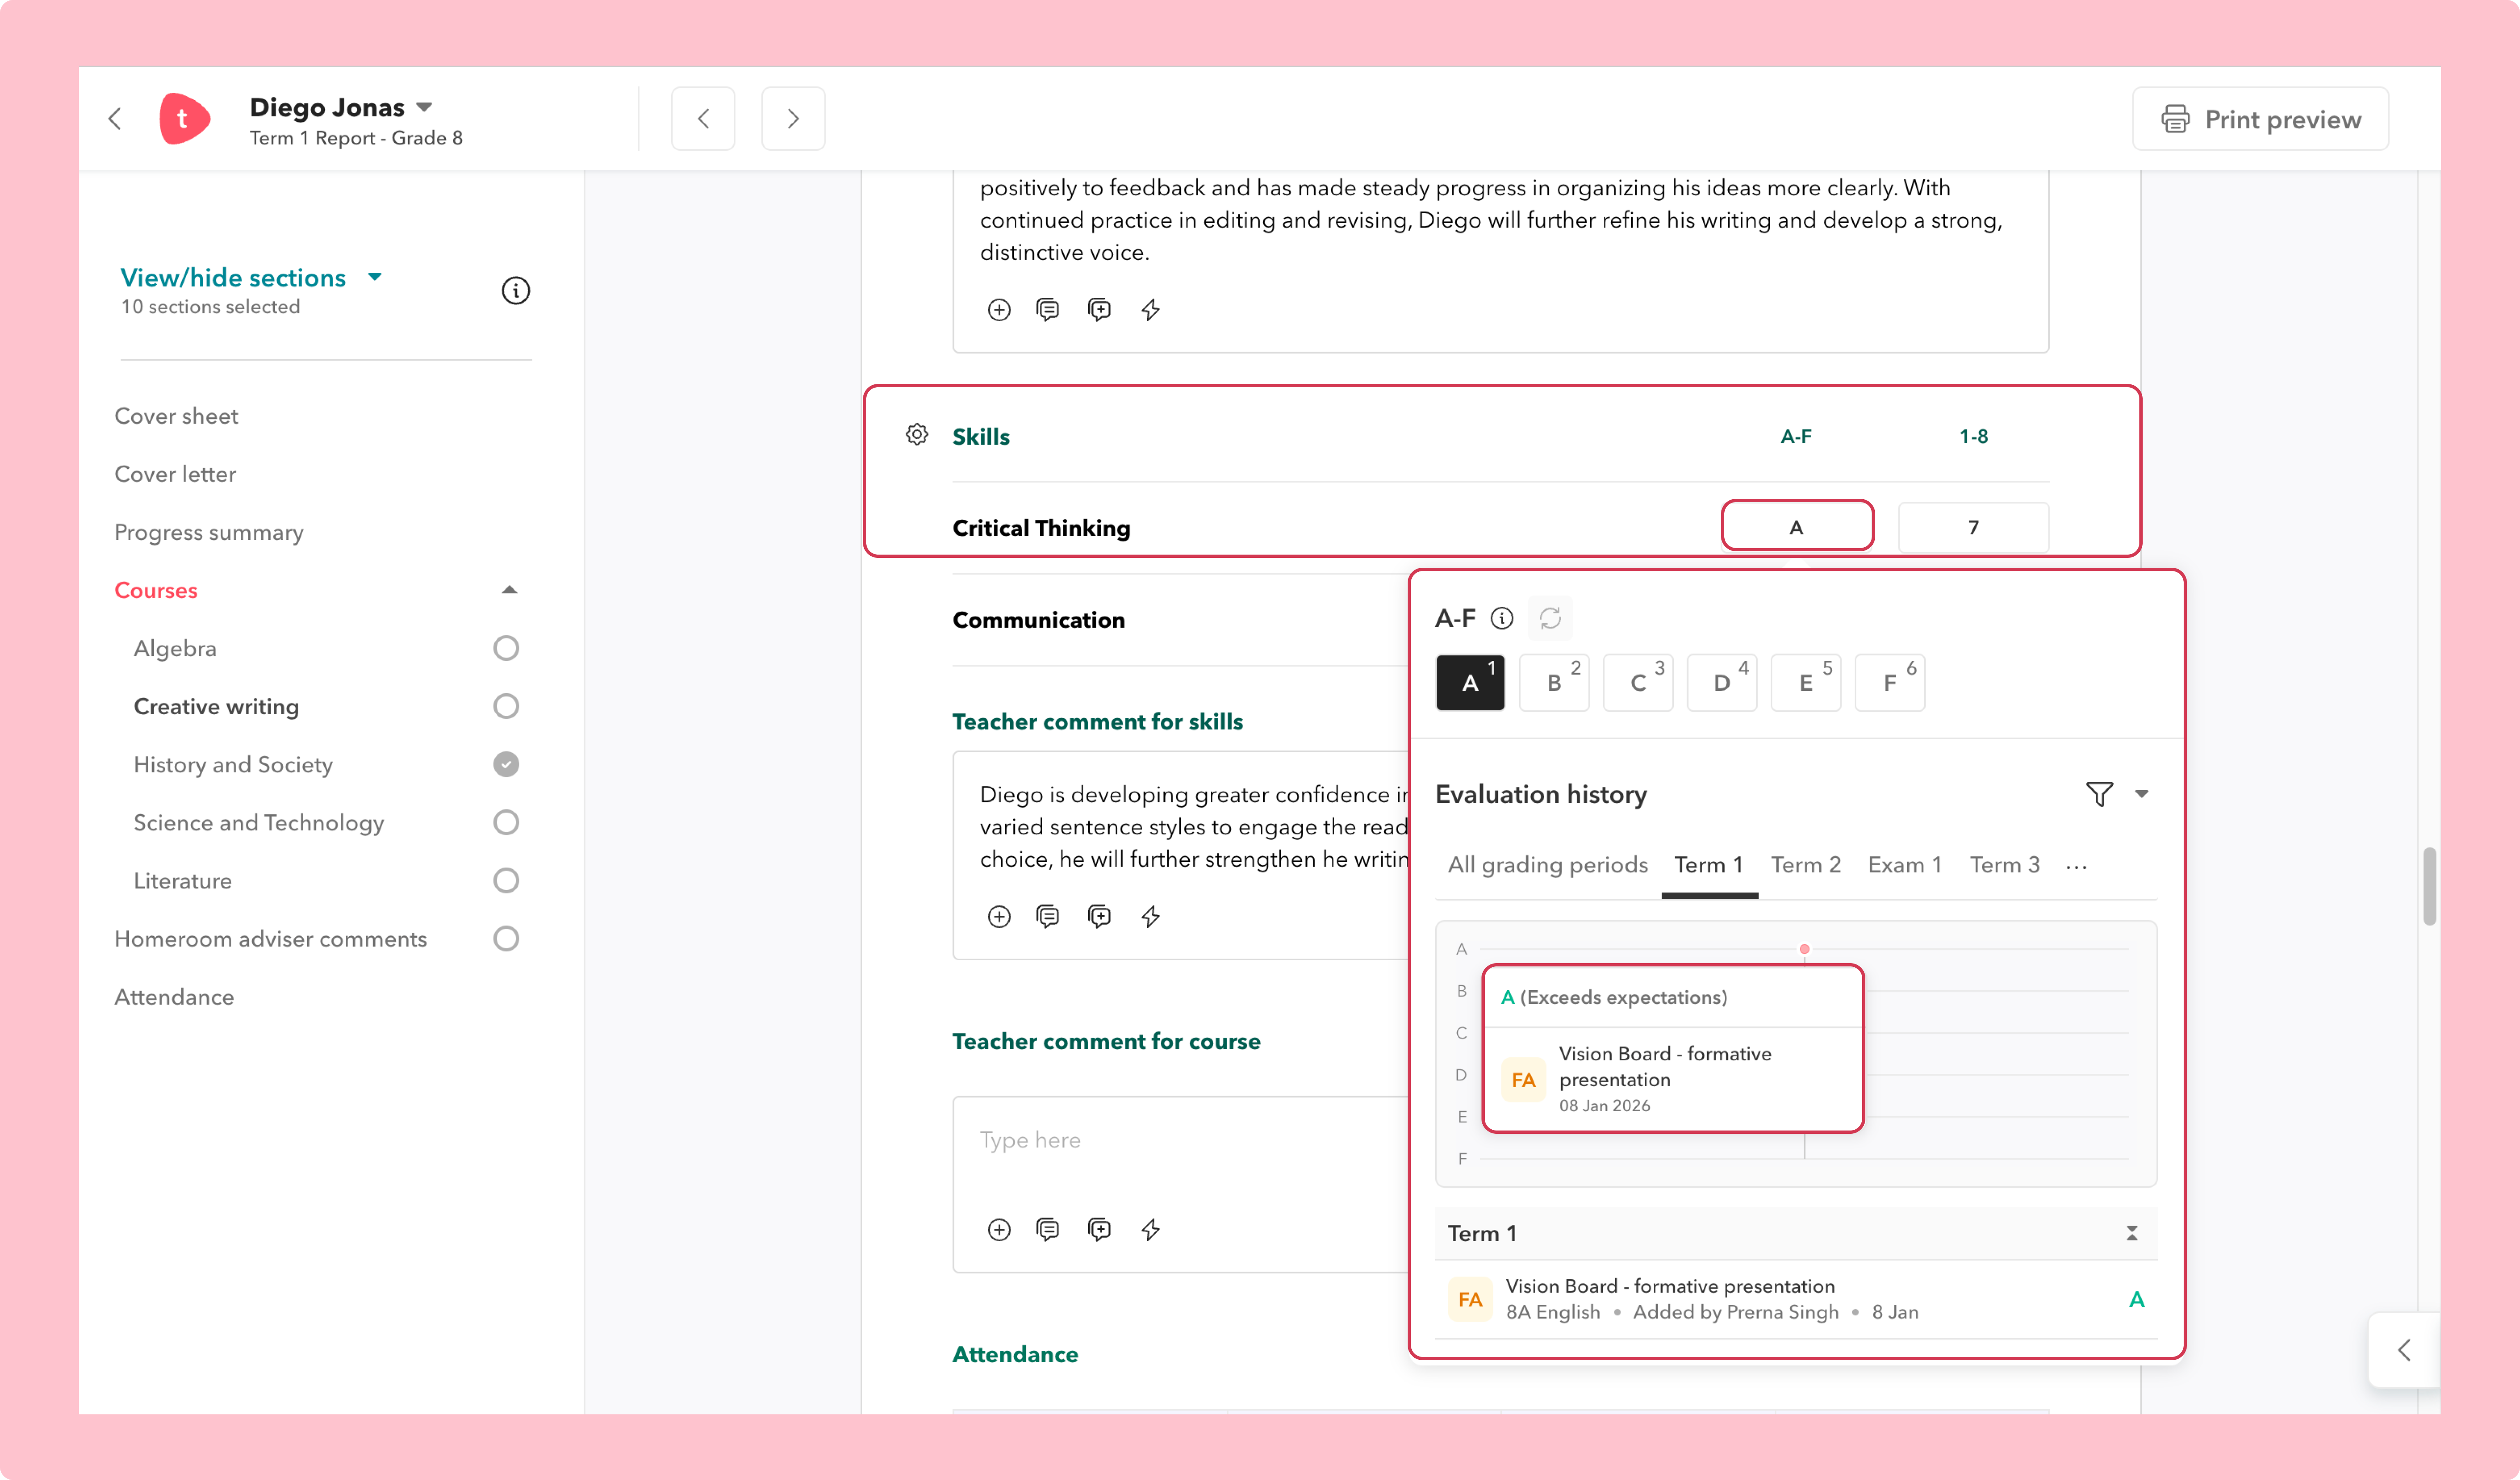The width and height of the screenshot is (2520, 1480).
Task: Open the Algebra course
Action: 175,649
